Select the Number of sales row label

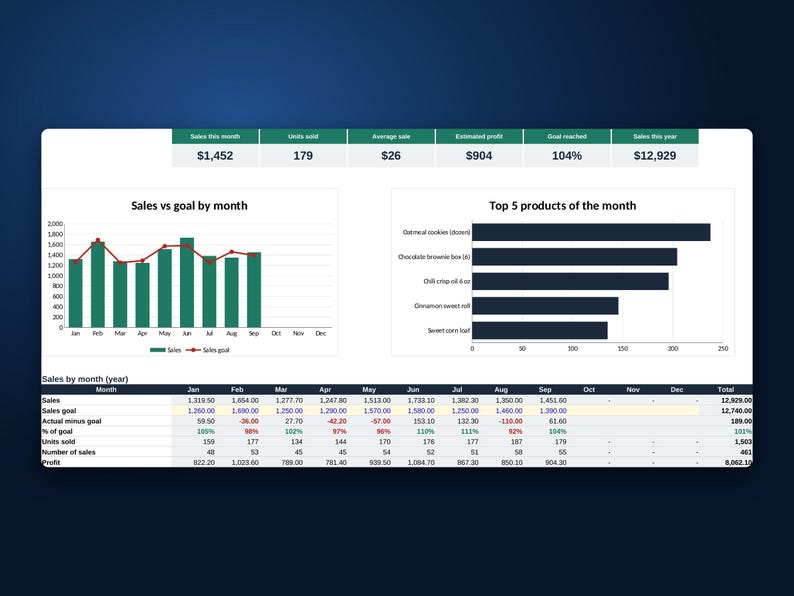pos(68,452)
